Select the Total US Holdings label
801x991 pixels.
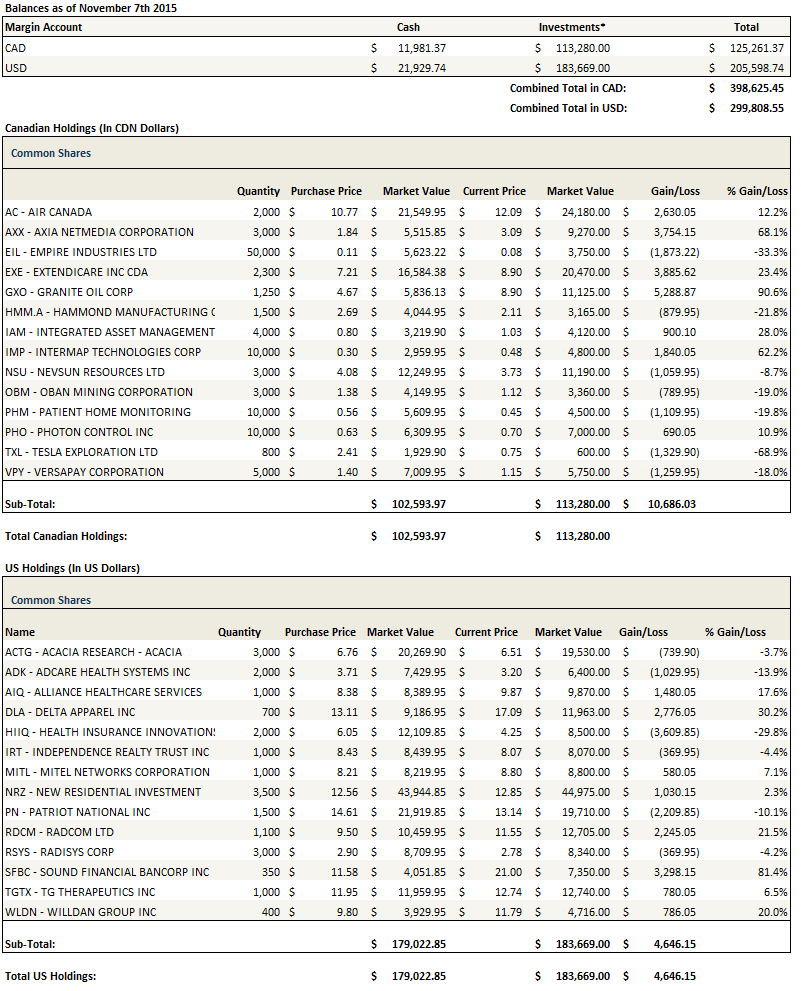coord(51,976)
